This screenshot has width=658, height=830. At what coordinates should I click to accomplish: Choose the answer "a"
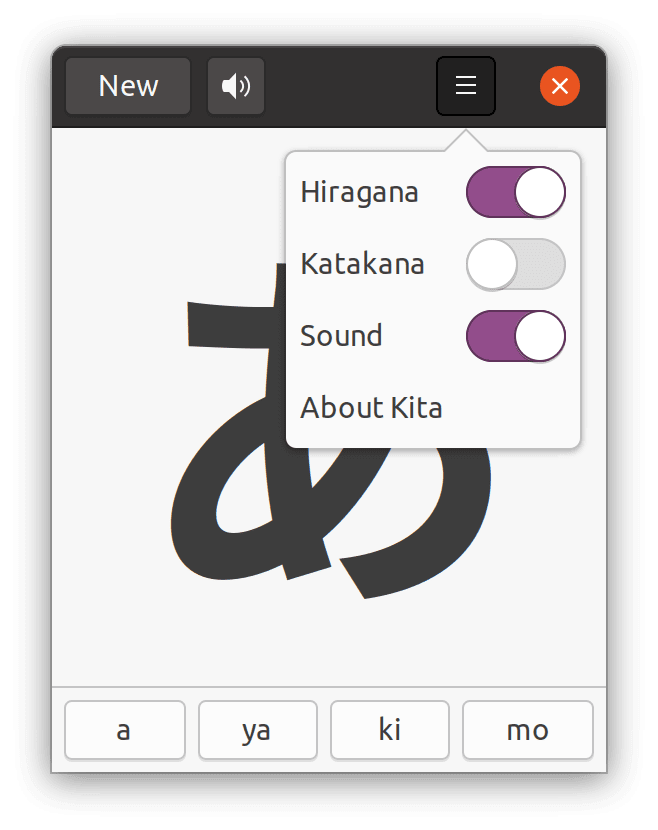pos(124,730)
